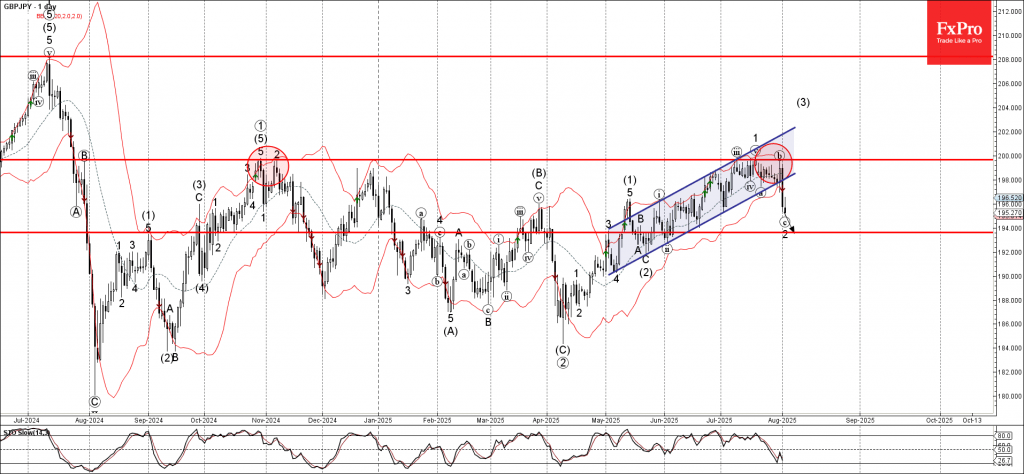Click the FxPro logo
1024x474 pixels.
click(959, 33)
